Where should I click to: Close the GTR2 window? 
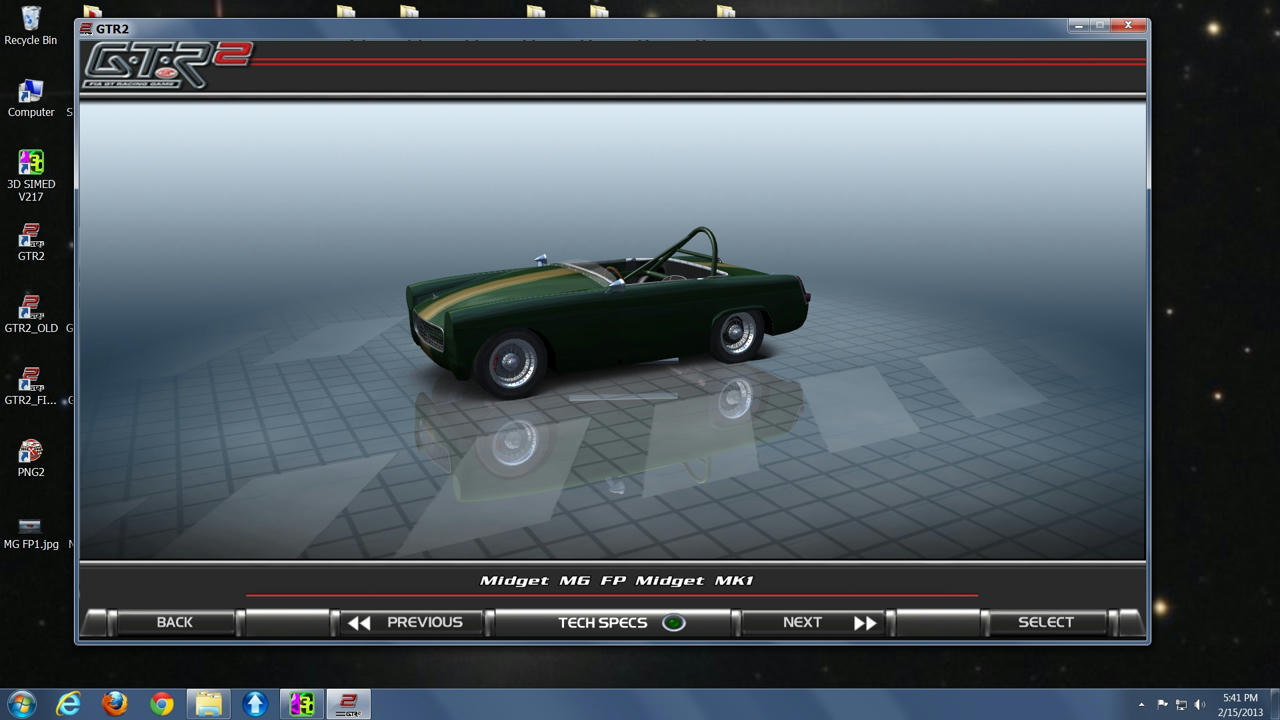pos(1128,25)
